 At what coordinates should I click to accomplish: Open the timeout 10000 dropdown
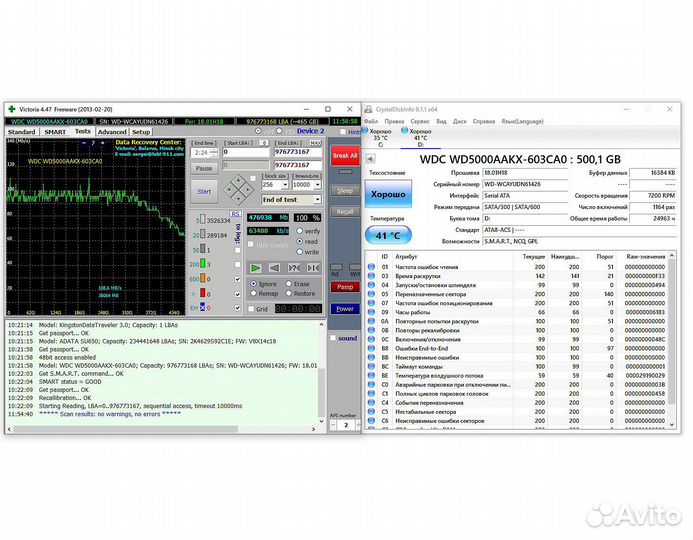point(318,185)
